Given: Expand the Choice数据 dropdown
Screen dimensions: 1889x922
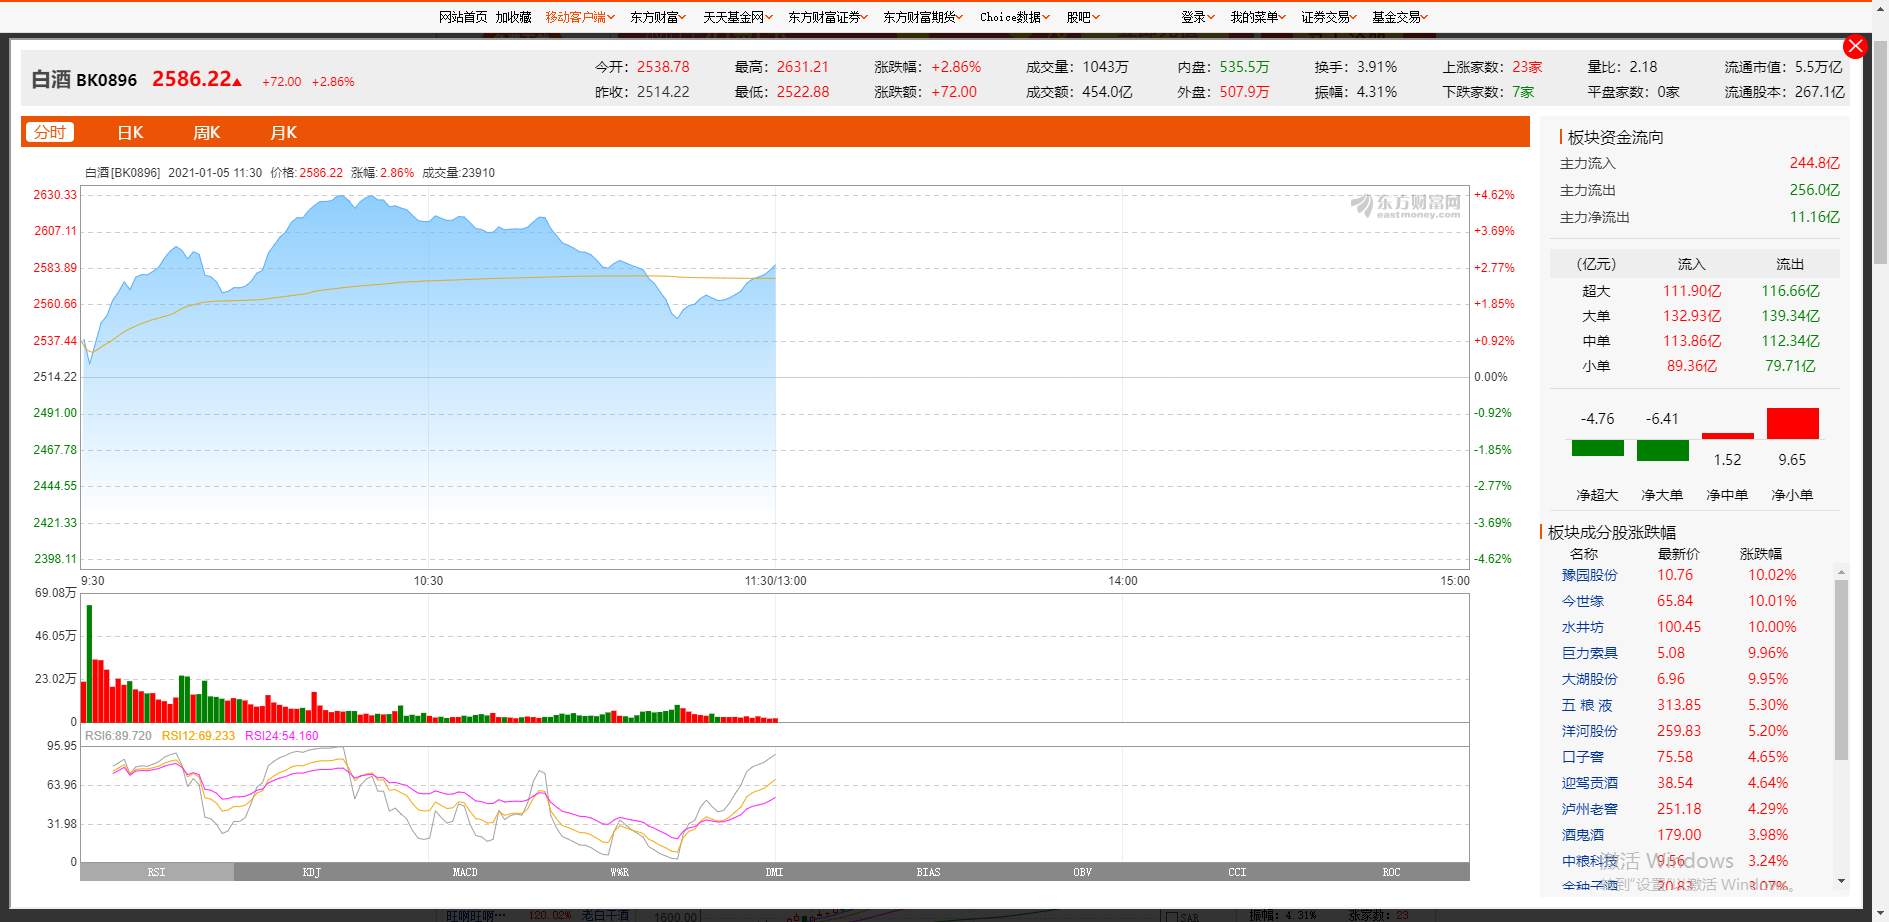Looking at the screenshot, I should tap(1015, 17).
